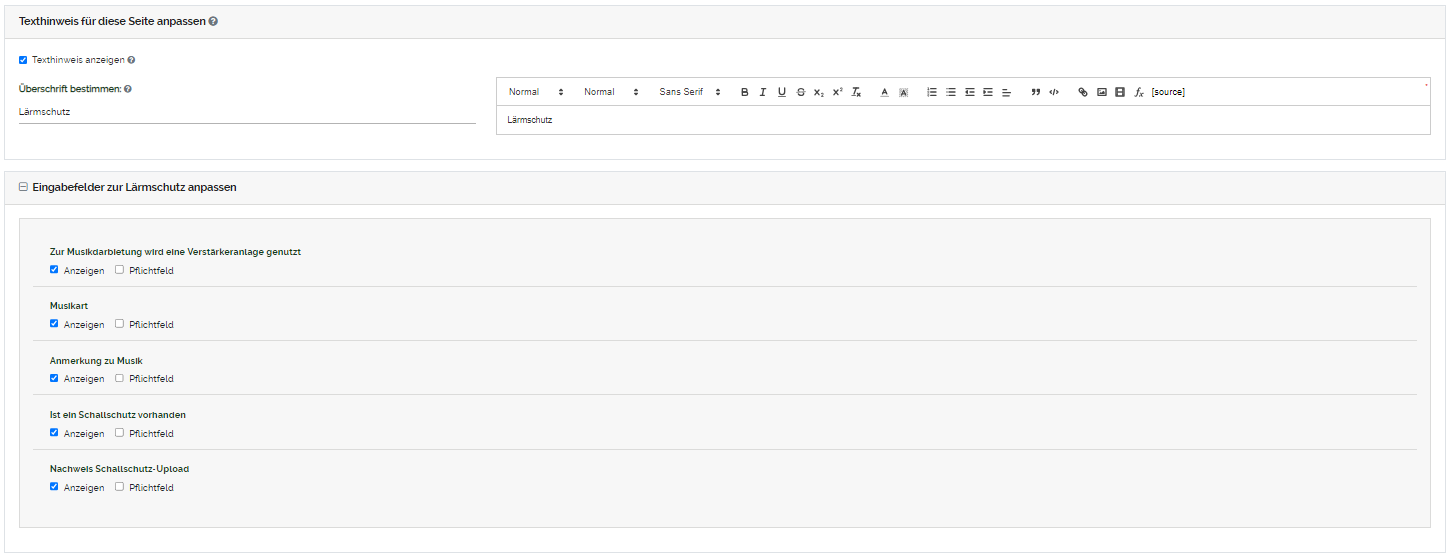Enable Pflichtfeld for Musikart
1448x557 pixels.
coord(119,324)
